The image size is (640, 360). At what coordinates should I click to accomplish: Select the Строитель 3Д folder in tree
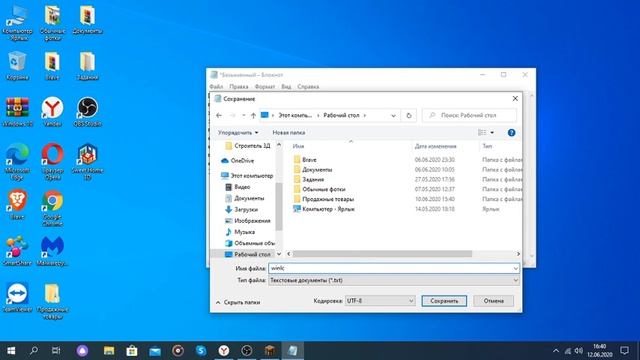pyautogui.click(x=248, y=146)
